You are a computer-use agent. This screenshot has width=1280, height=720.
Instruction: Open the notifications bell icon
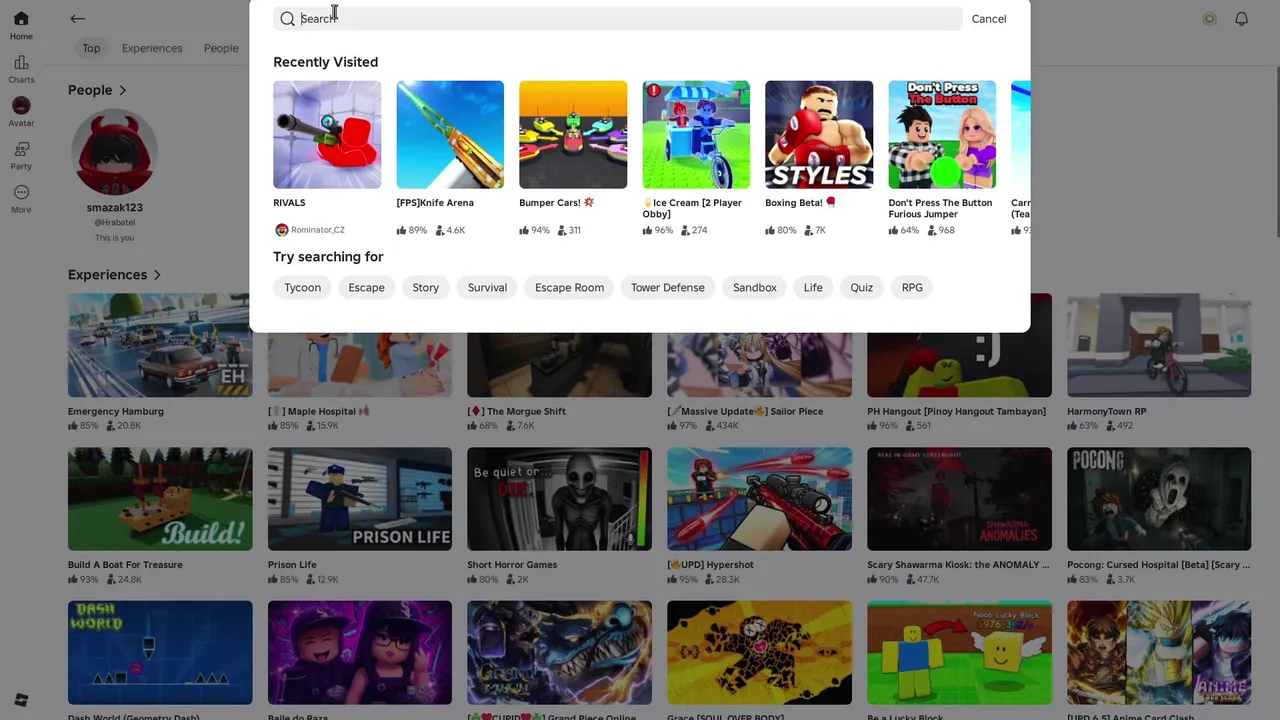[1241, 19]
